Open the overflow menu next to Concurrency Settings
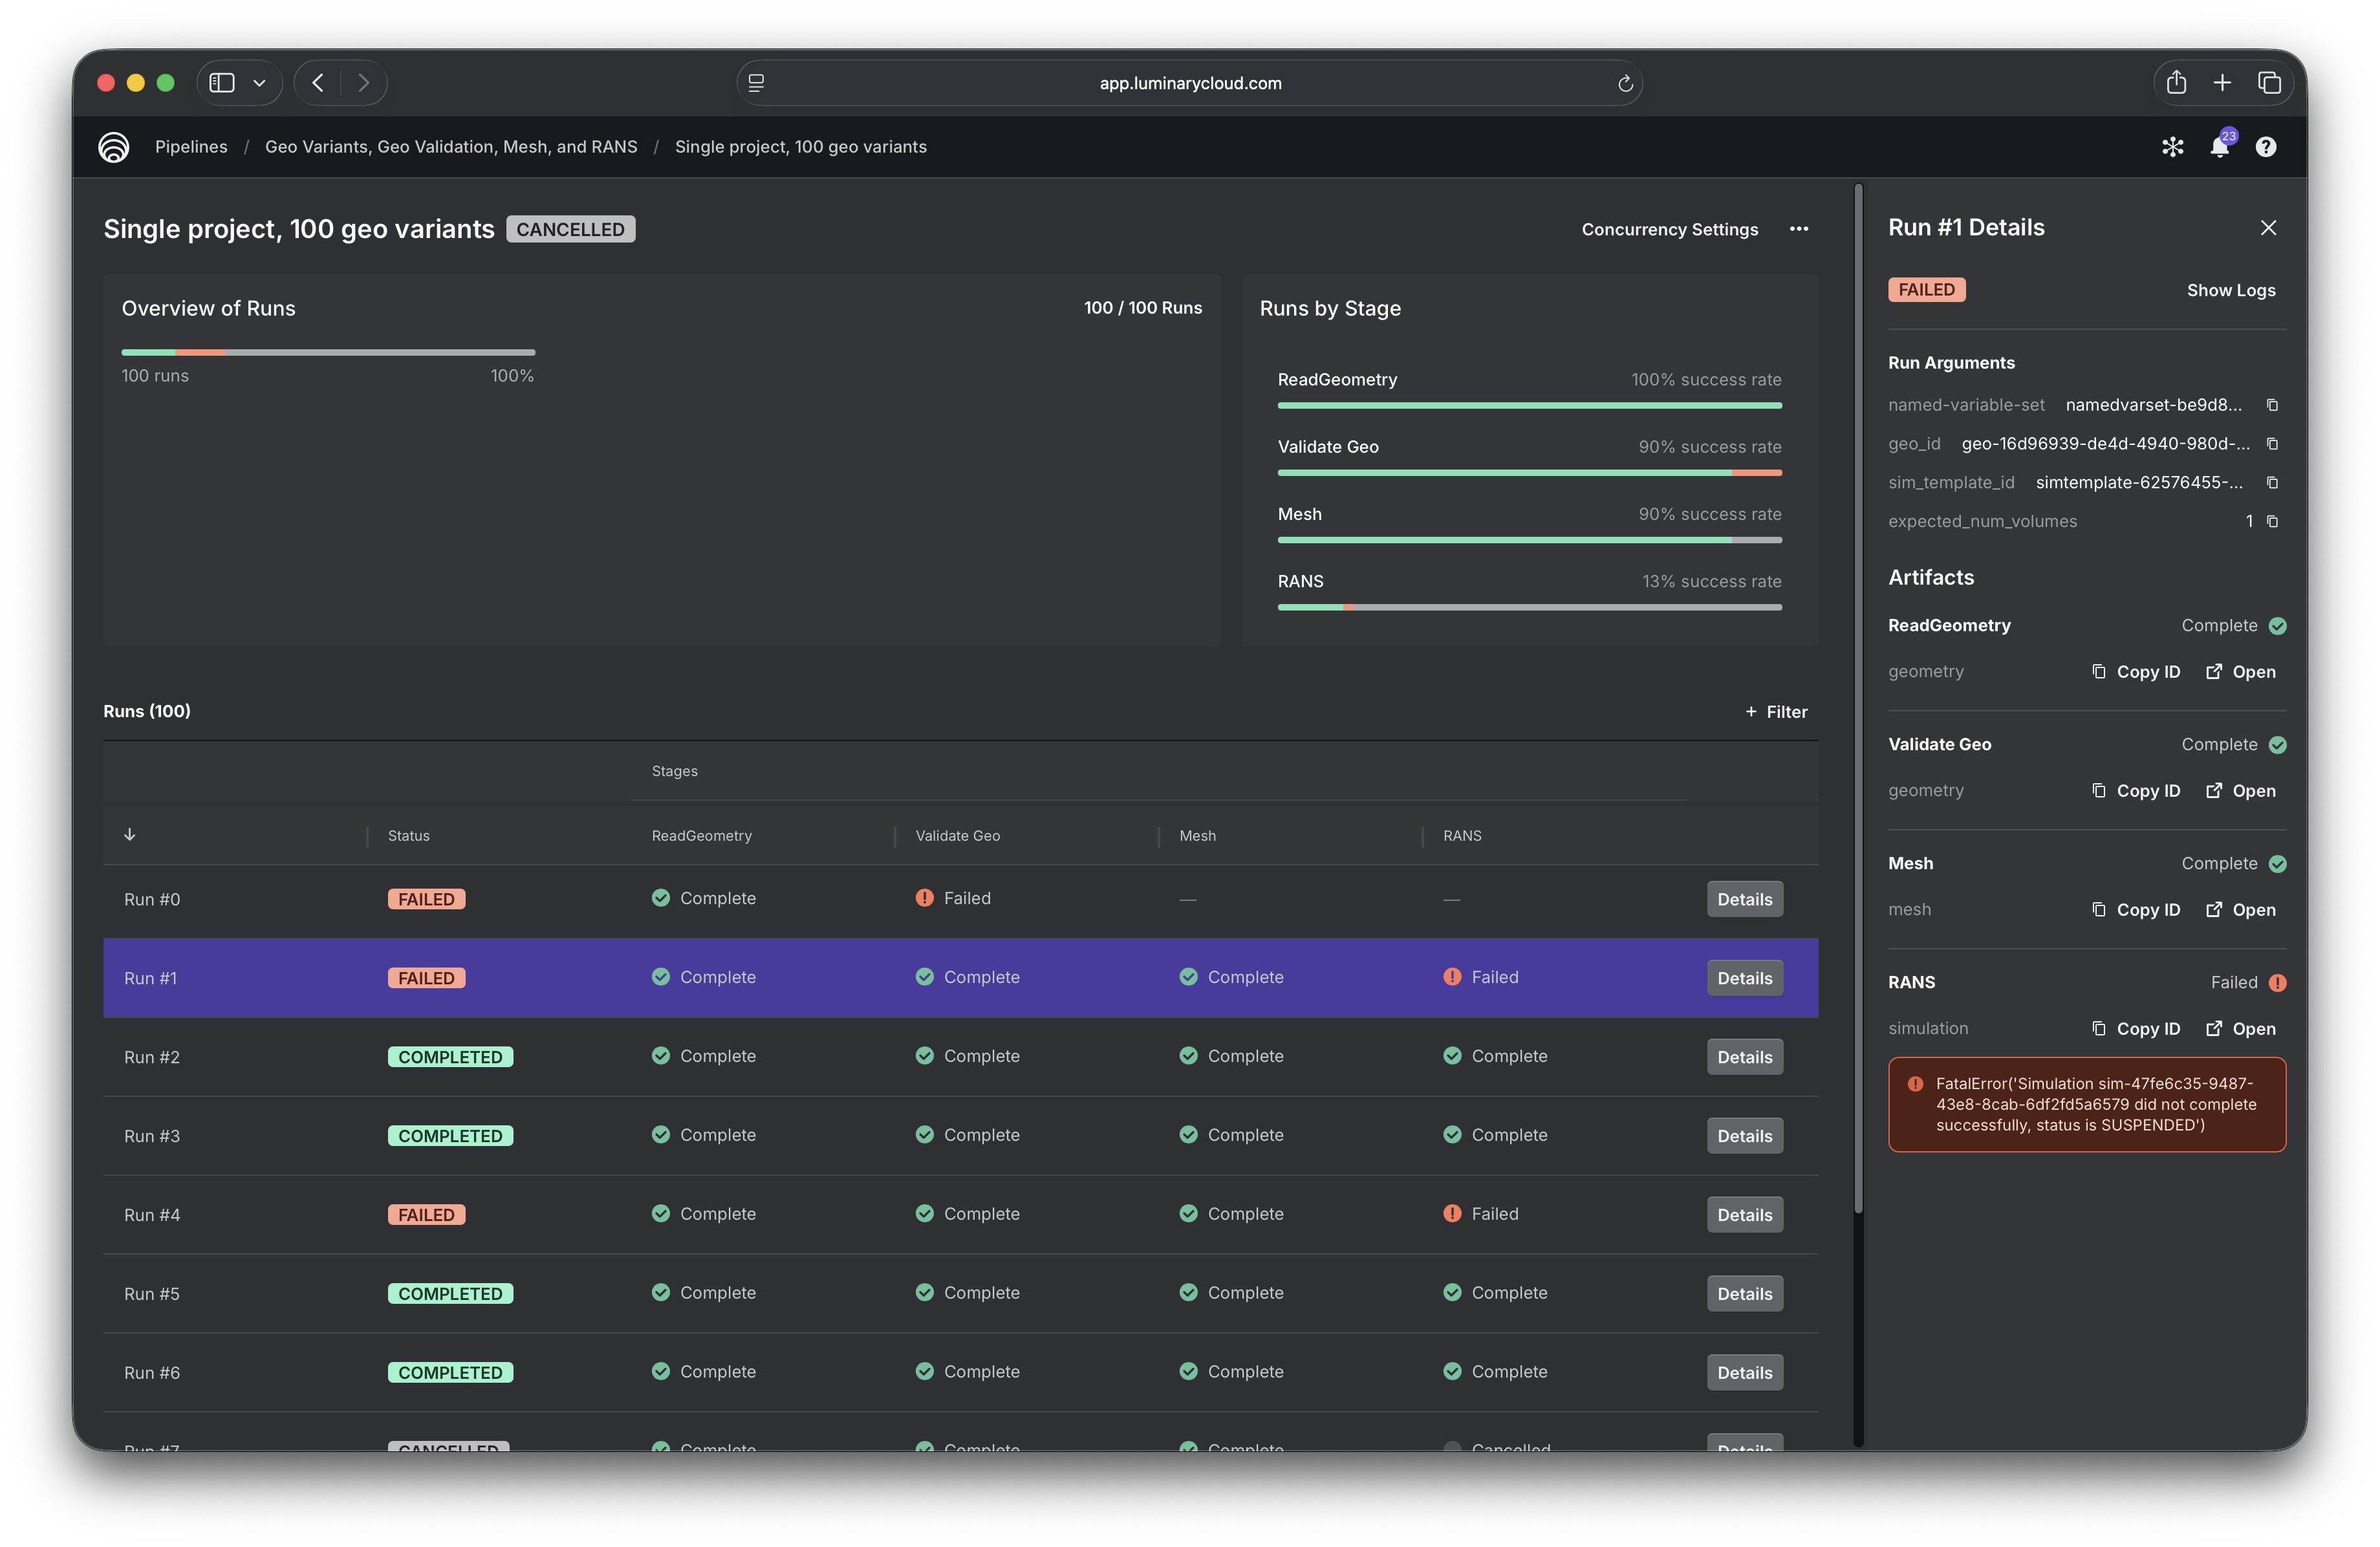Image resolution: width=2380 pixels, height=1547 pixels. point(1799,229)
